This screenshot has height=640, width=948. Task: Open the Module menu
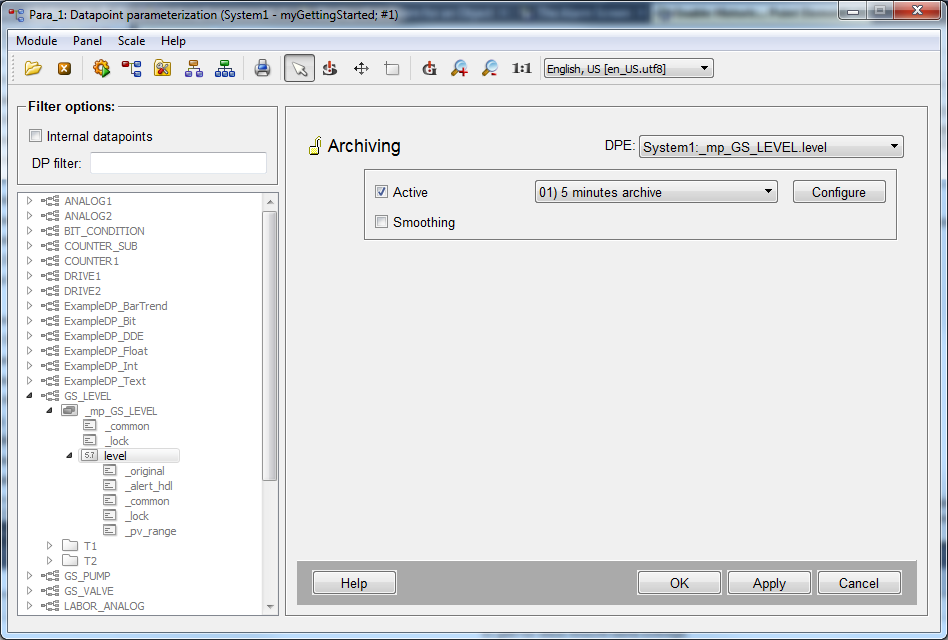click(37, 40)
